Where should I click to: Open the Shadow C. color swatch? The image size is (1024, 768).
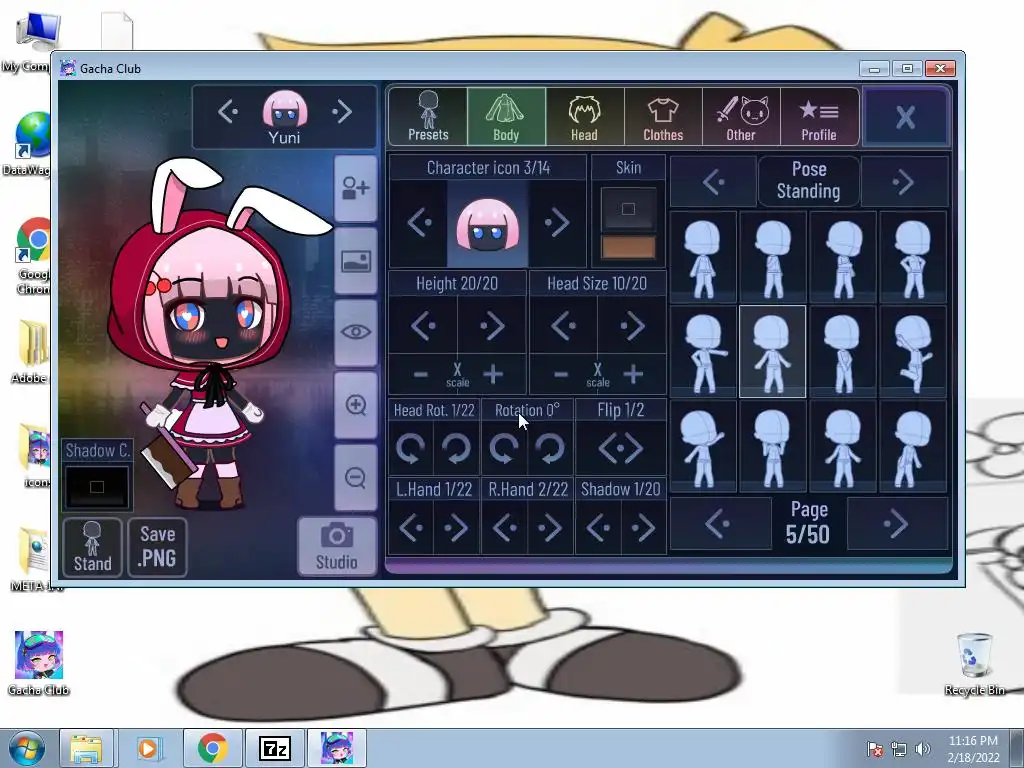click(x=97, y=487)
